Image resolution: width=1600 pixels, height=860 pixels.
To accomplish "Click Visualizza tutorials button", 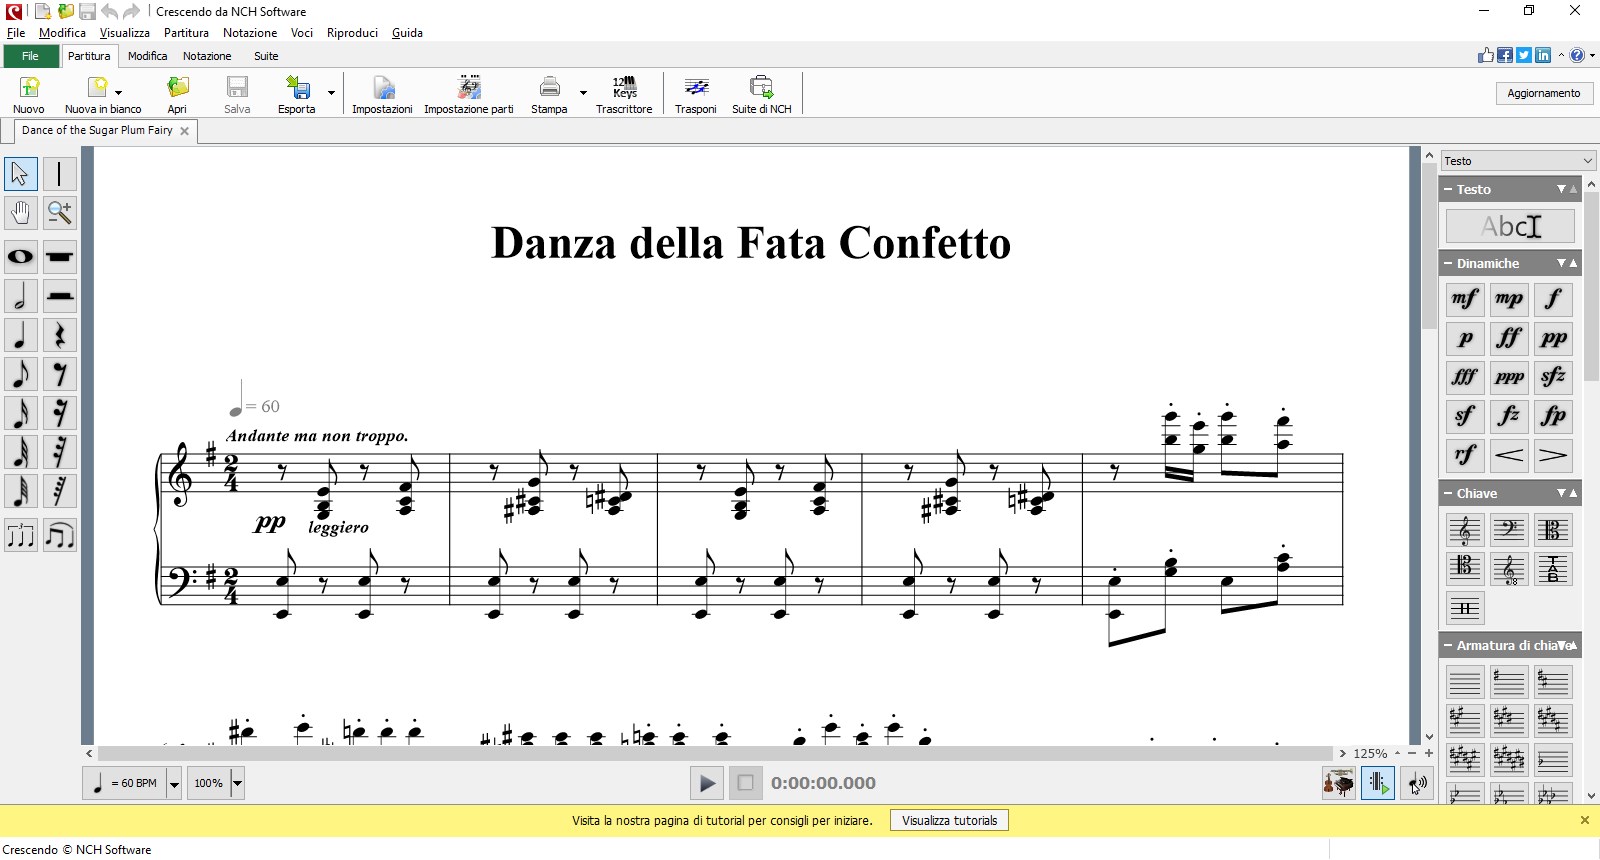I will 949,821.
